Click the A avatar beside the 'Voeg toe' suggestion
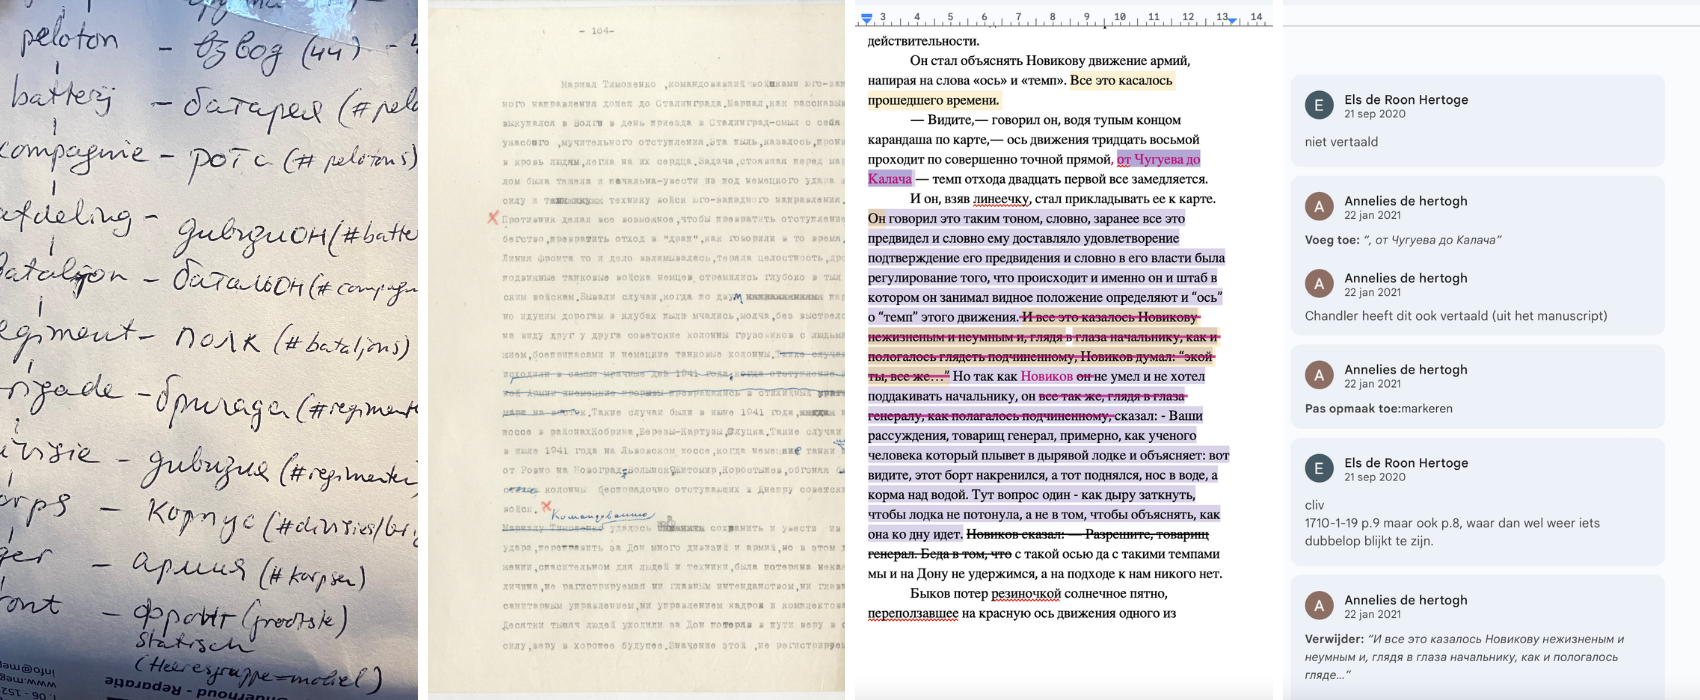 pos(1319,207)
